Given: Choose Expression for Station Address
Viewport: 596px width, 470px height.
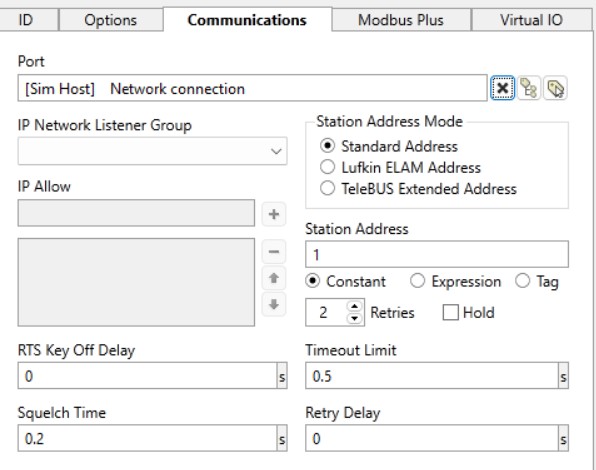Looking at the screenshot, I should pos(455,282).
